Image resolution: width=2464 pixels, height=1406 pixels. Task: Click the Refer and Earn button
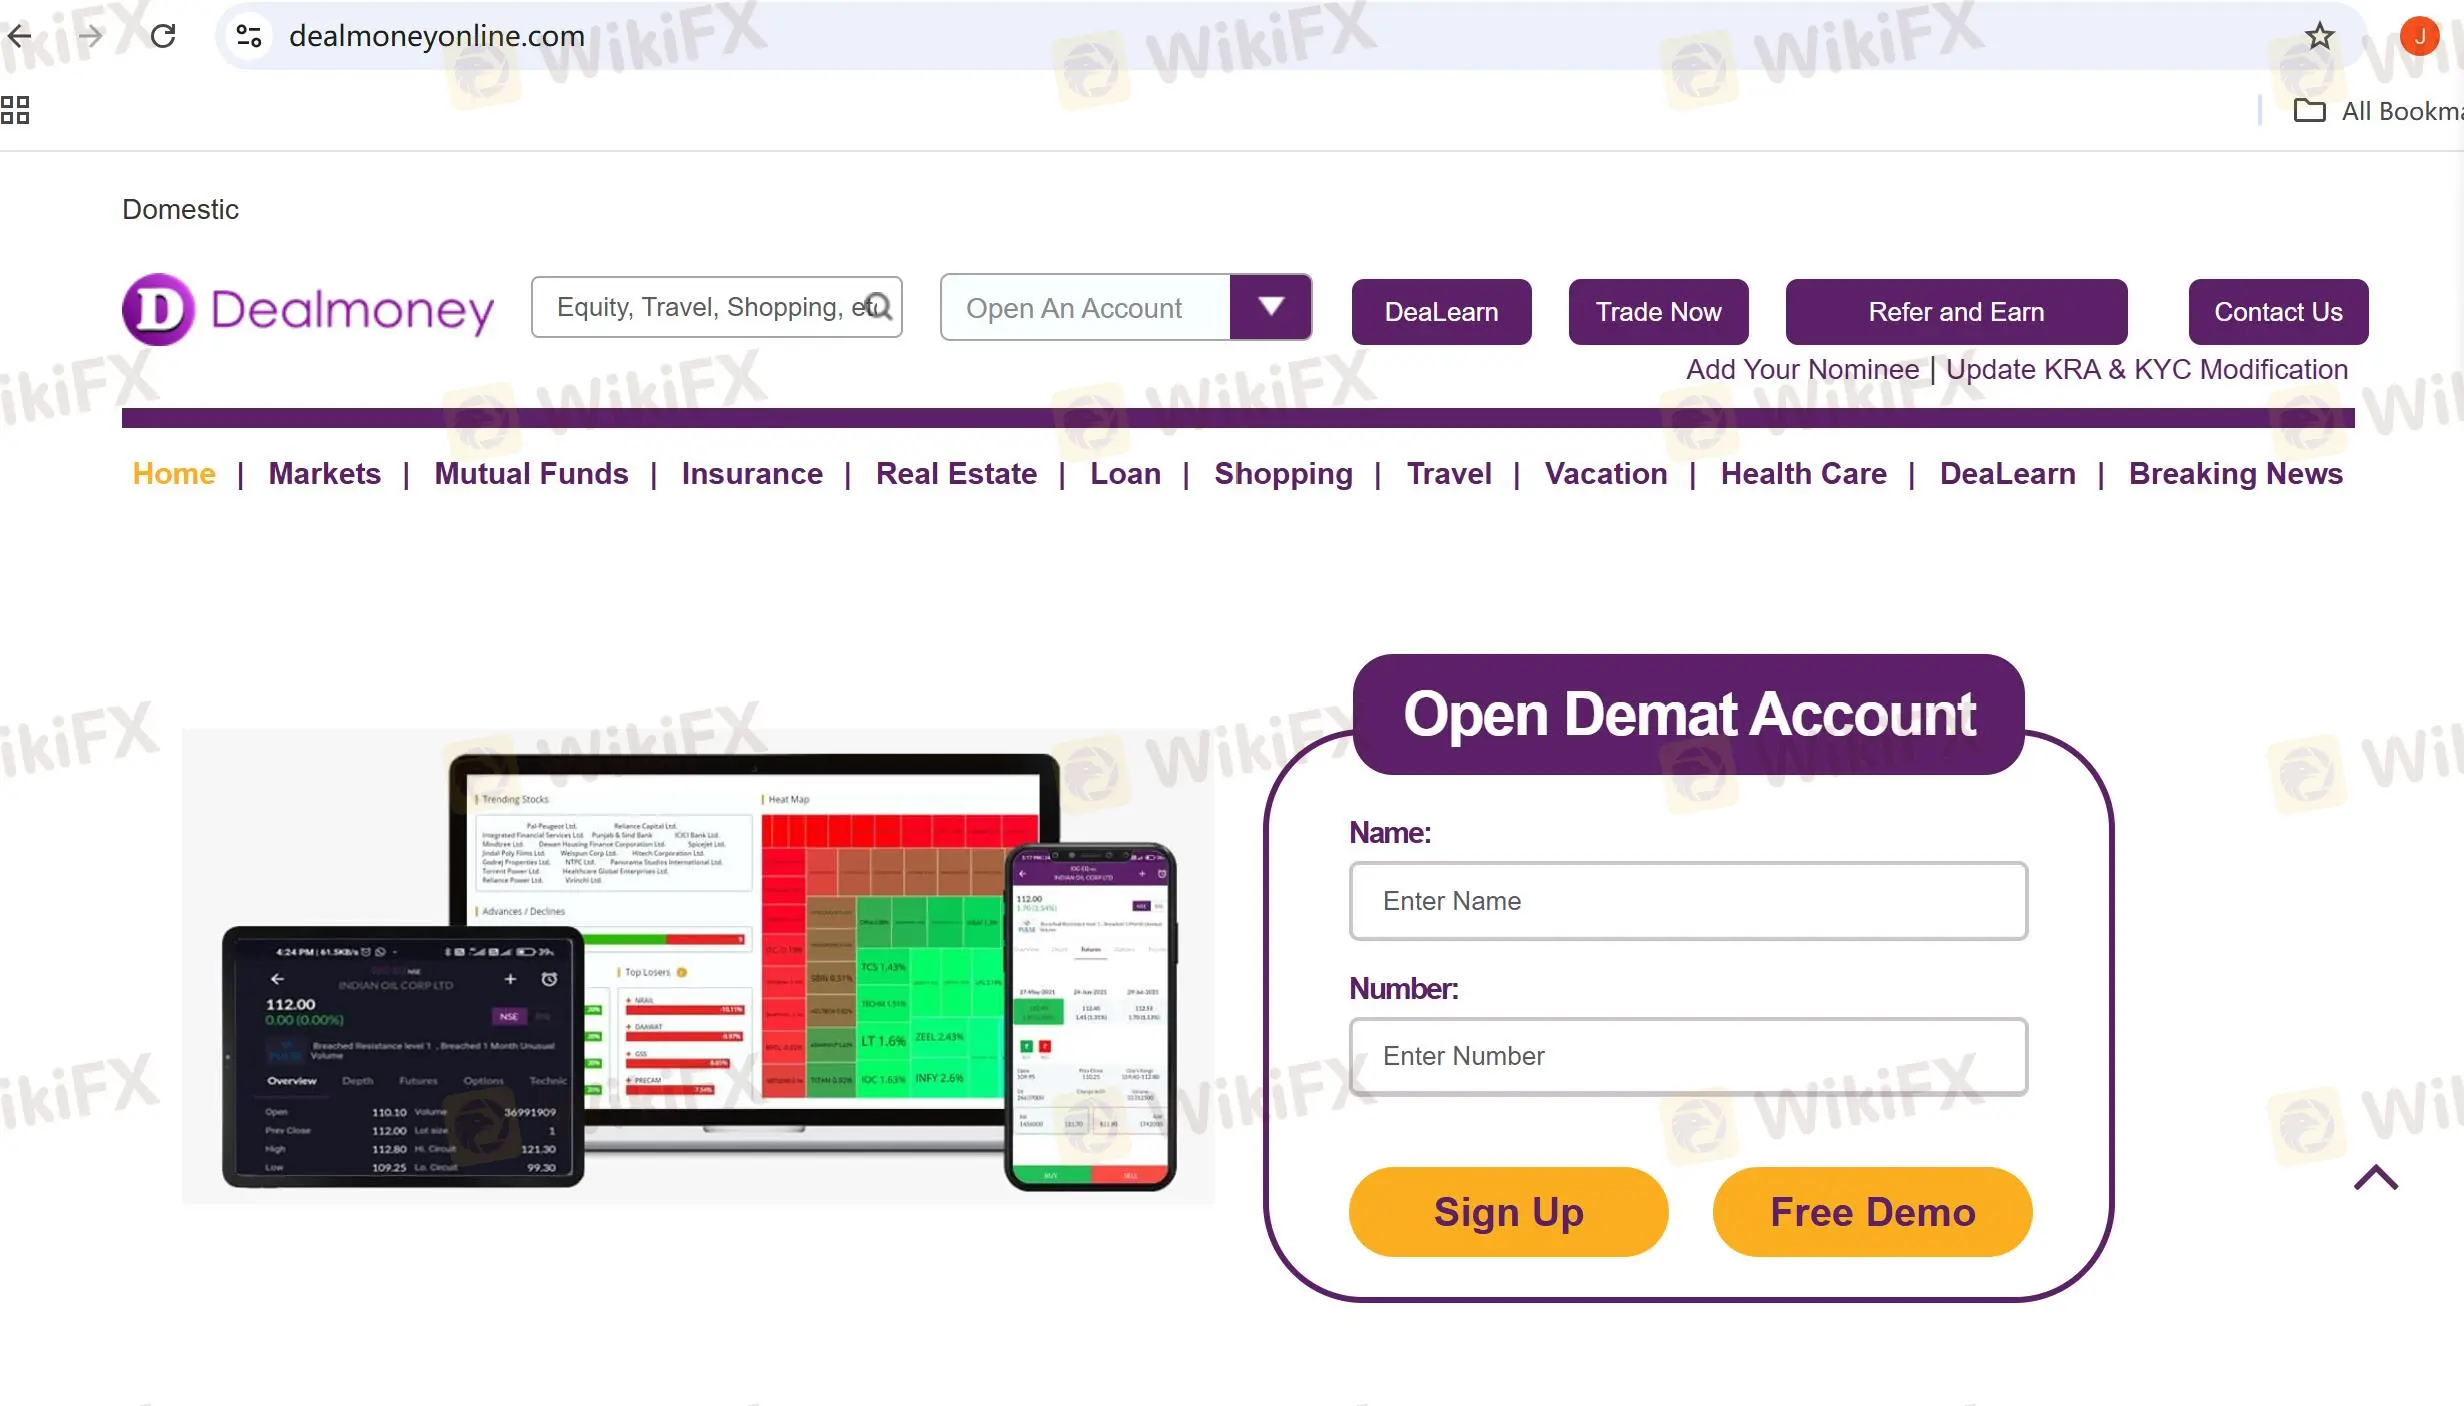[1956, 311]
